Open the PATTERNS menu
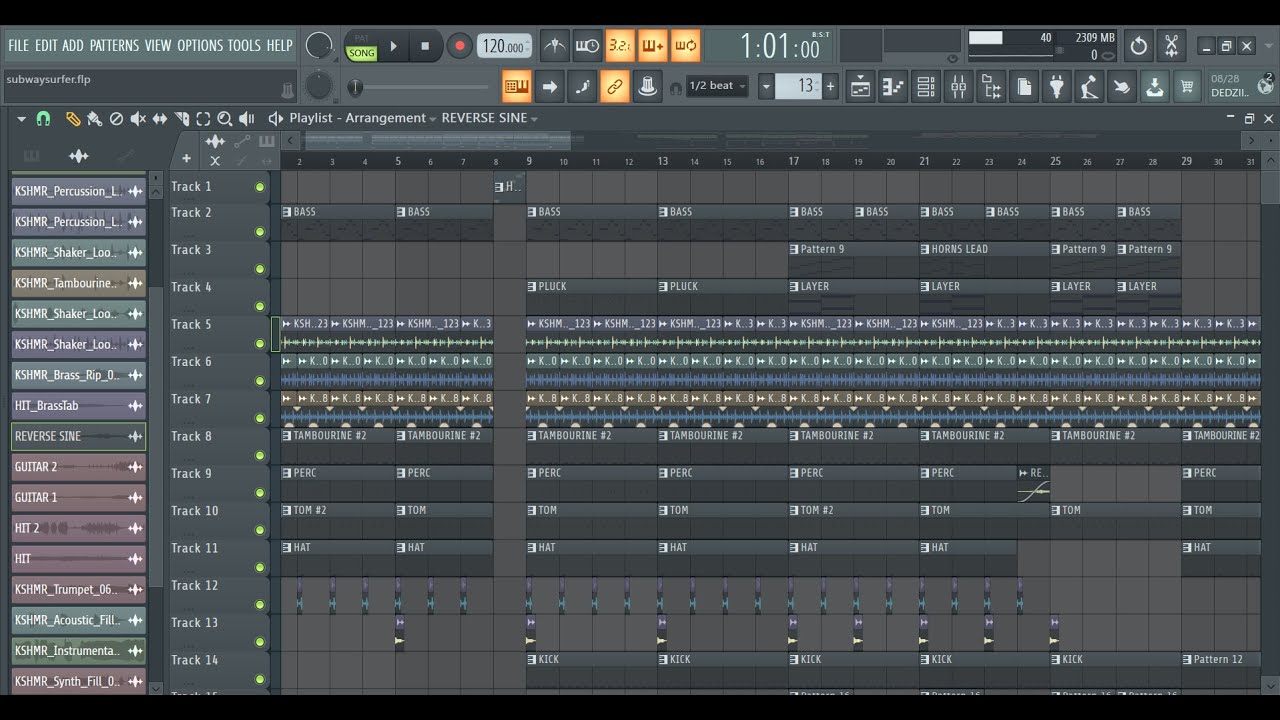The height and width of the screenshot is (720, 1280). pyautogui.click(x=114, y=45)
